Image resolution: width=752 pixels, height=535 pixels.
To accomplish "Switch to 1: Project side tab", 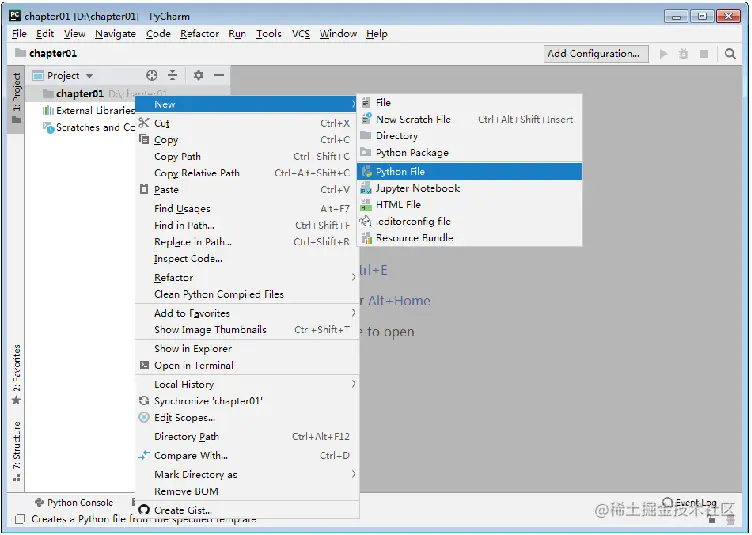I will (16, 98).
